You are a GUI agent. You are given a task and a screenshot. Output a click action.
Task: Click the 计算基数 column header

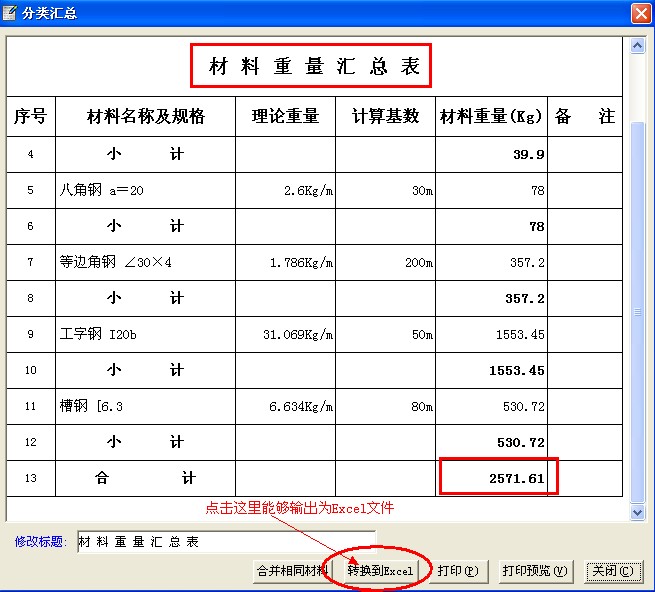385,117
